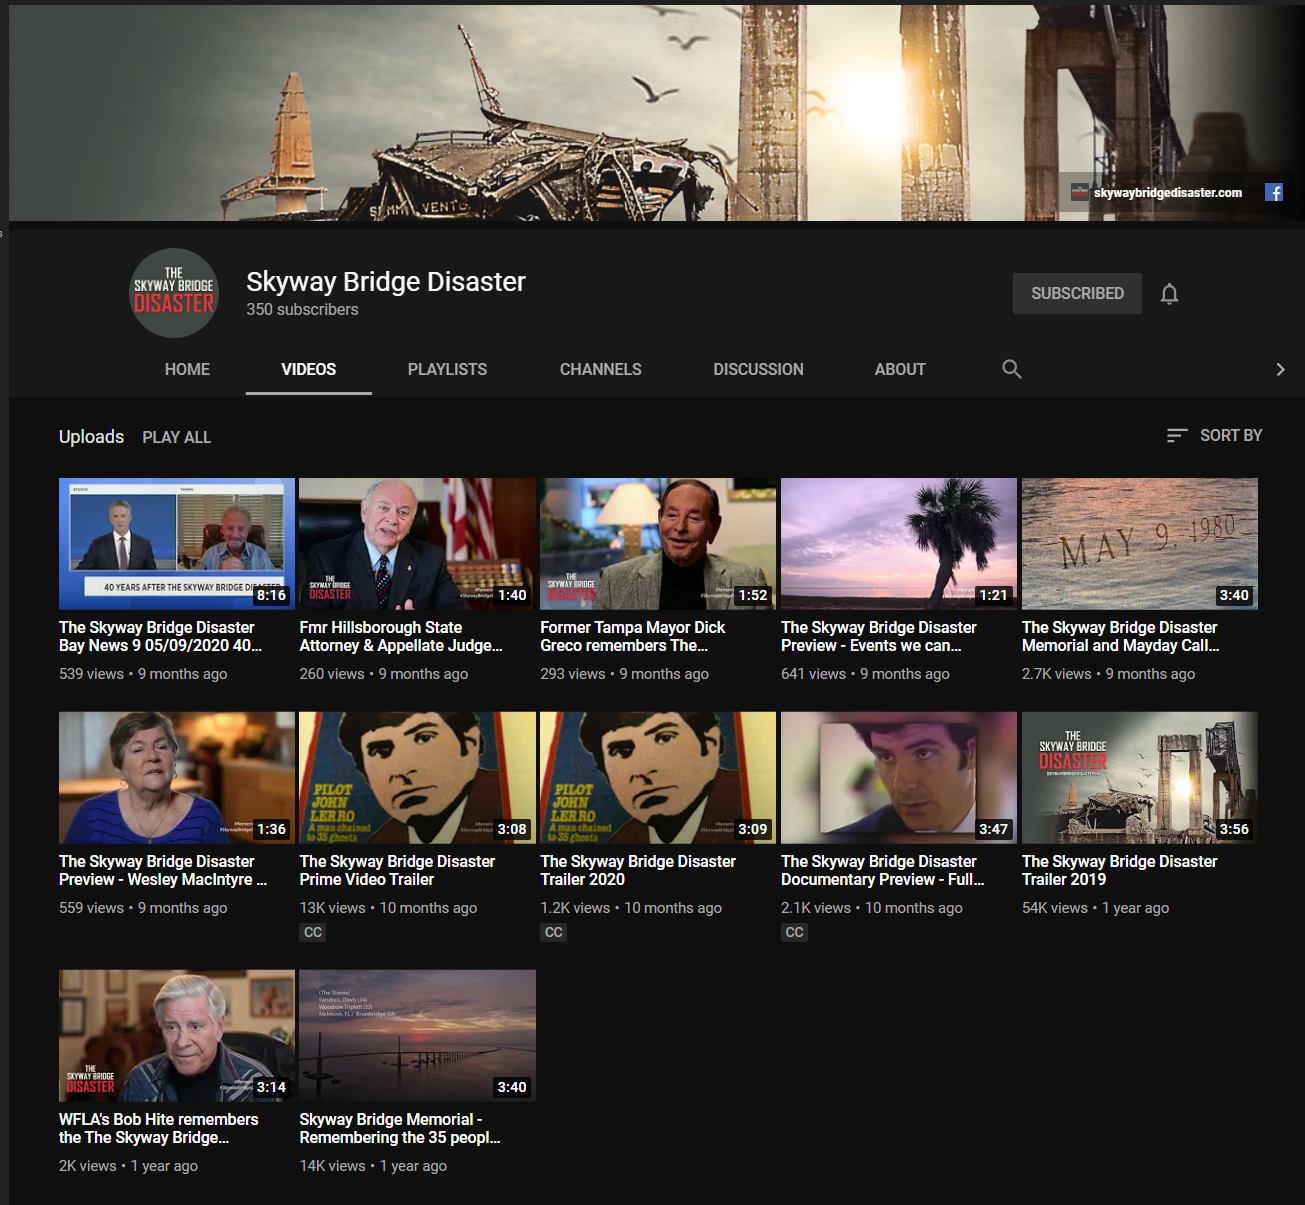
Task: Play the Bob Hite thumbnail (3:14)
Action: [x=177, y=1036]
